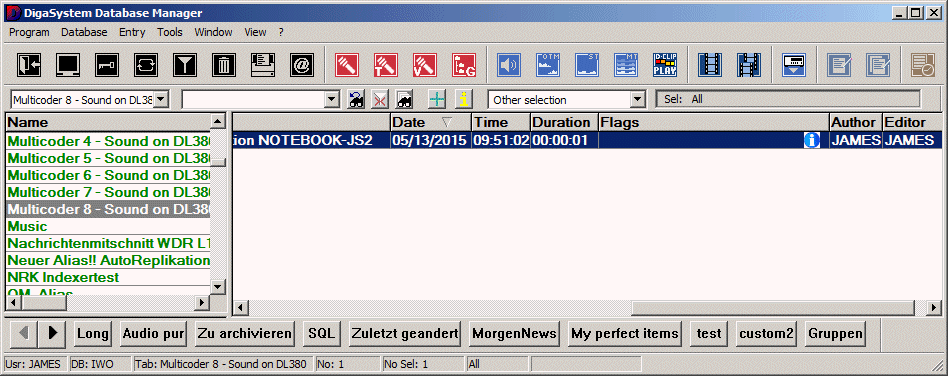This screenshot has width=948, height=376.
Task: Click the D-CLIP PLAY icon
Action: click(665, 65)
